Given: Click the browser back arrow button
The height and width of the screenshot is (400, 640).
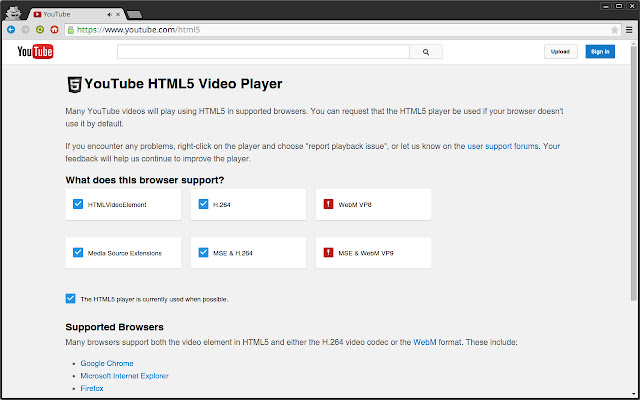Looking at the screenshot, I should 11,29.
